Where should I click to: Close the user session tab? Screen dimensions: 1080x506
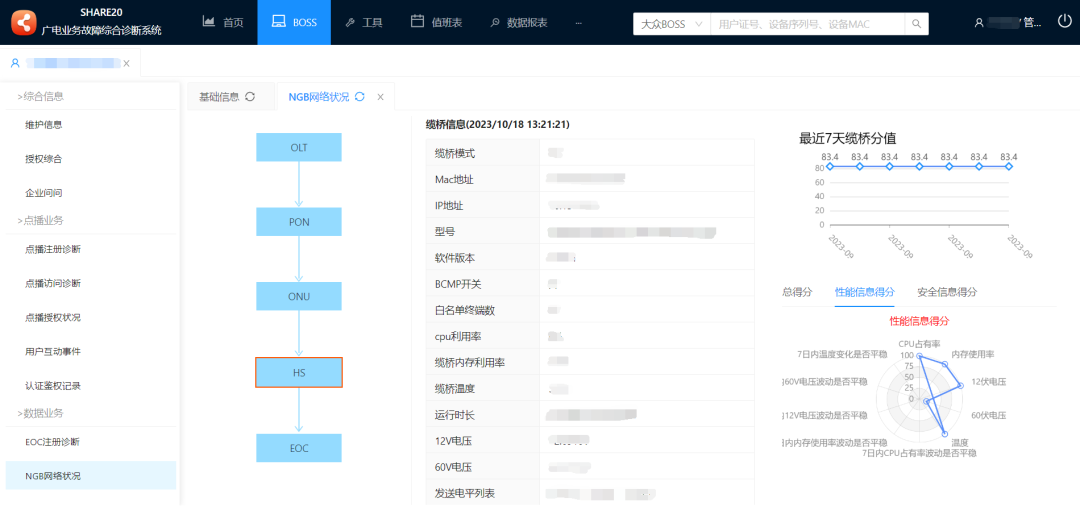tap(126, 63)
